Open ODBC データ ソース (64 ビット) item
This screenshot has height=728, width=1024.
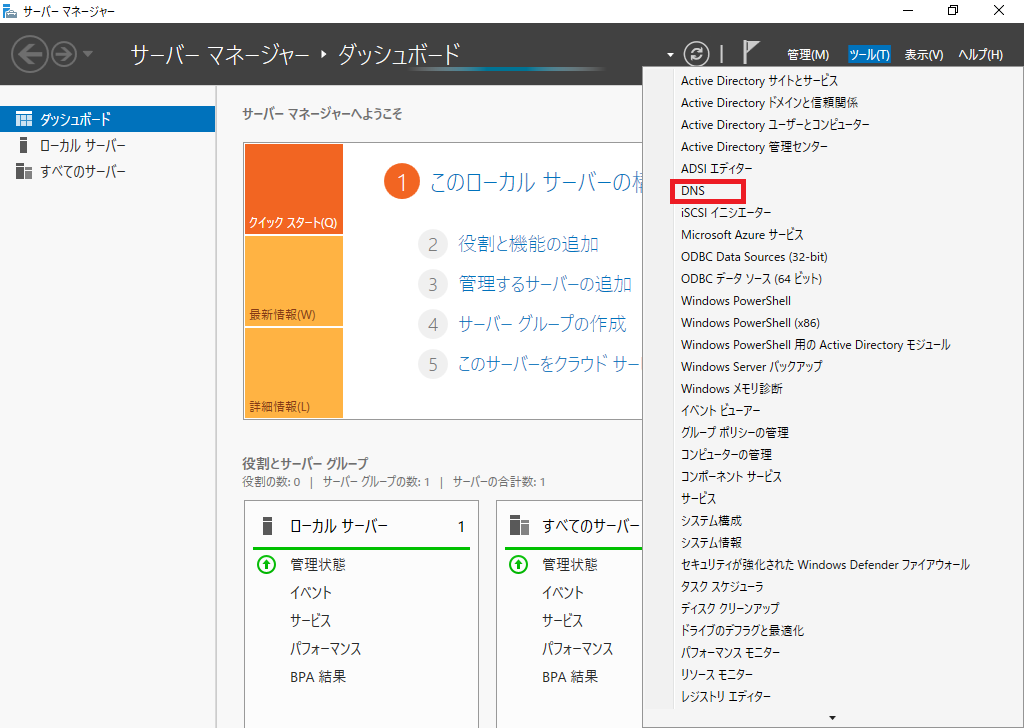coord(751,279)
